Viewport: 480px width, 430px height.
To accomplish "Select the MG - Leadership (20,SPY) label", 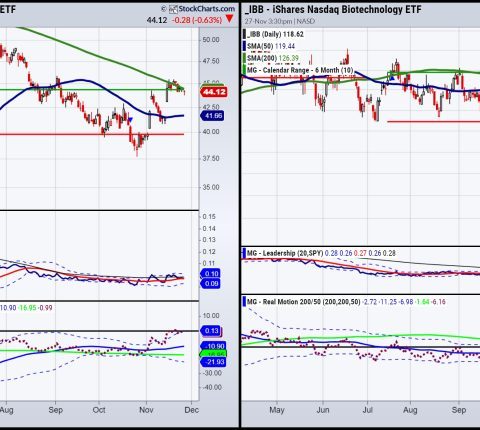I will pos(285,253).
